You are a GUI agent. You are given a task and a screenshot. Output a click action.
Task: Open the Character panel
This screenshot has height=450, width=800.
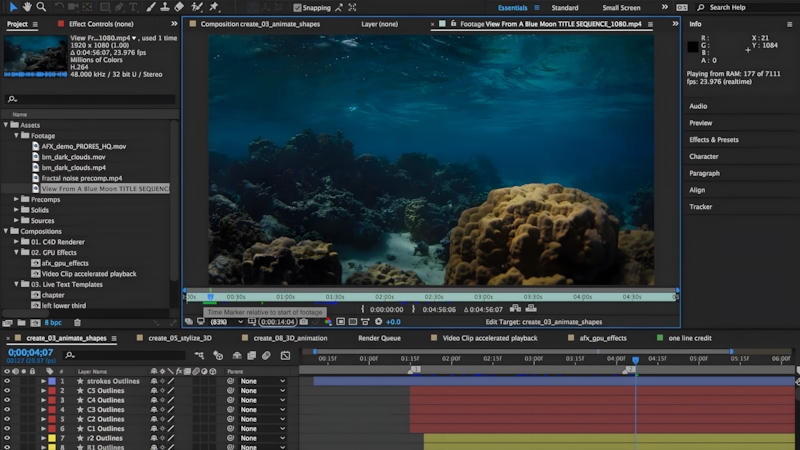704,157
